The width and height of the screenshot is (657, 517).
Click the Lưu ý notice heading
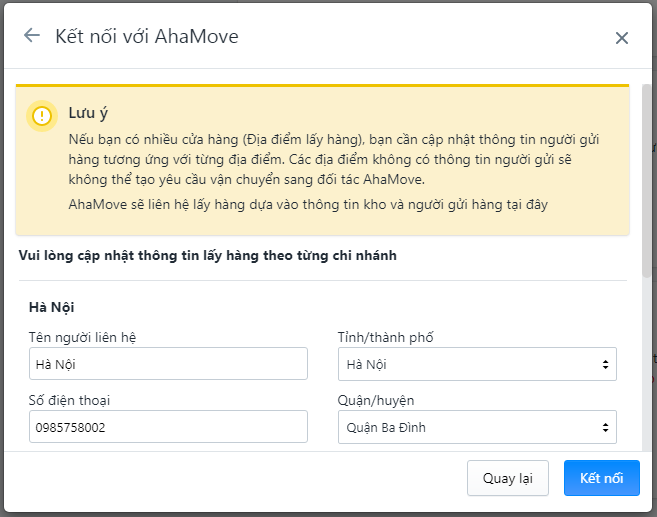[88, 113]
